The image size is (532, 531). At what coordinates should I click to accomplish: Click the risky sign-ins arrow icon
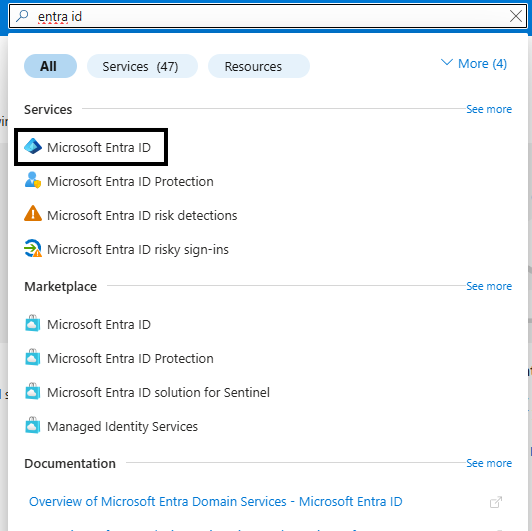point(33,248)
